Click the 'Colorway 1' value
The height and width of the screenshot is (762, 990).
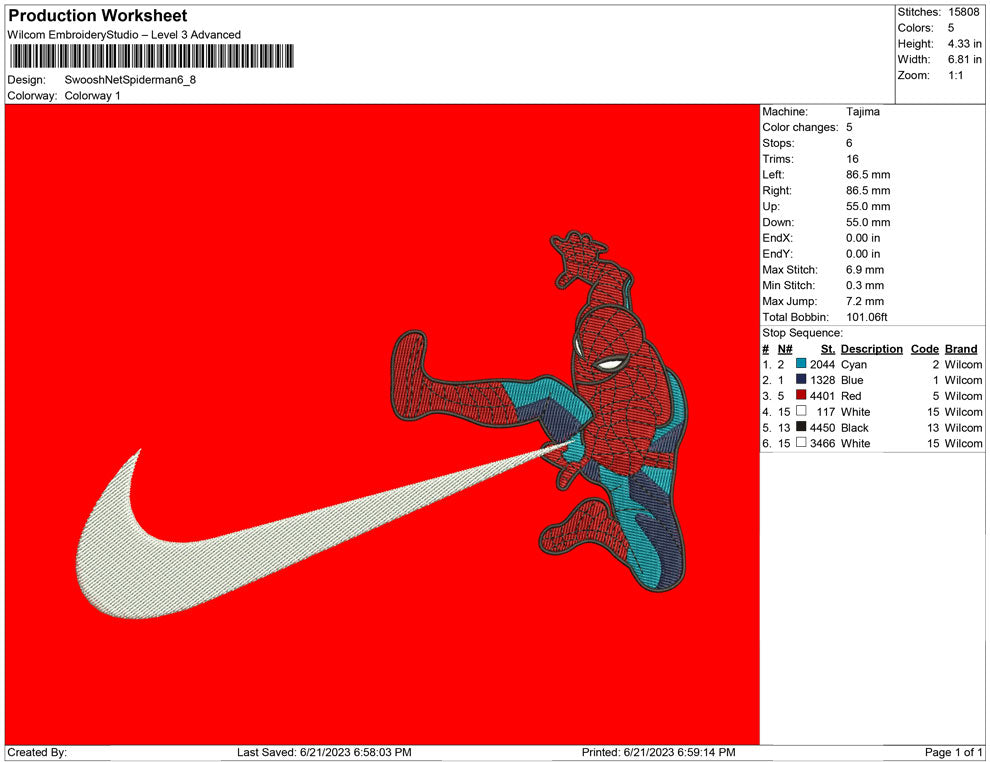pos(92,95)
